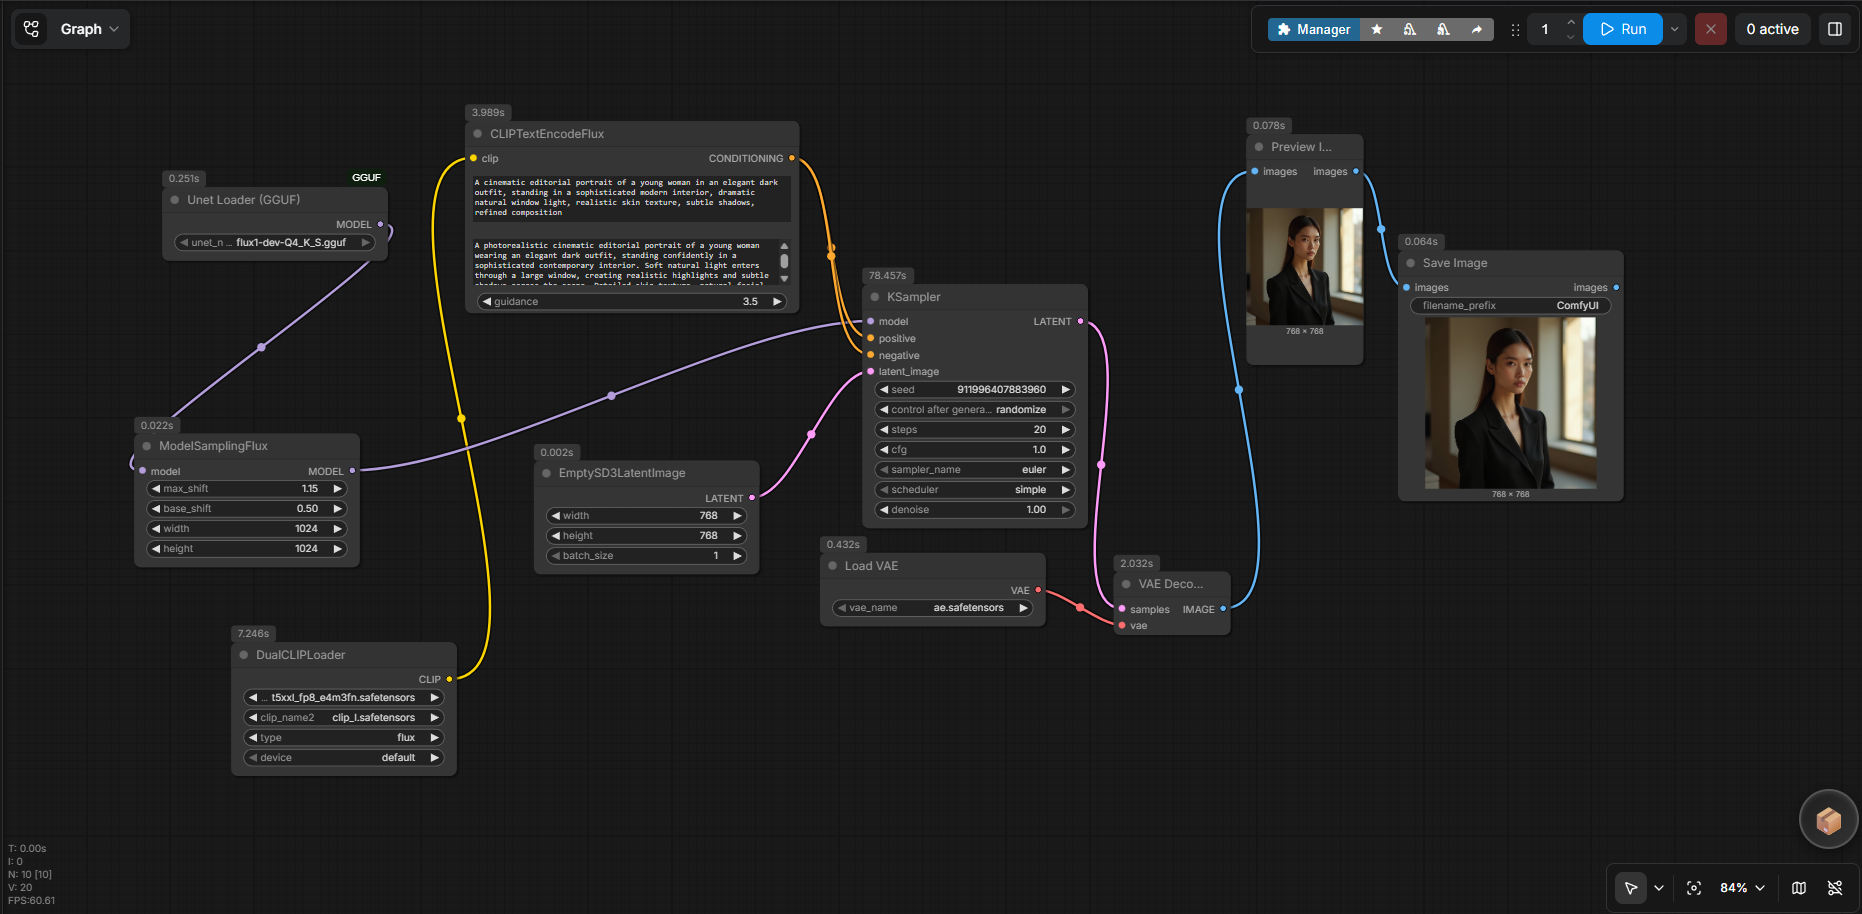This screenshot has height=914, width=1862.
Task: Open the Graph dropdown menu
Action: point(90,29)
